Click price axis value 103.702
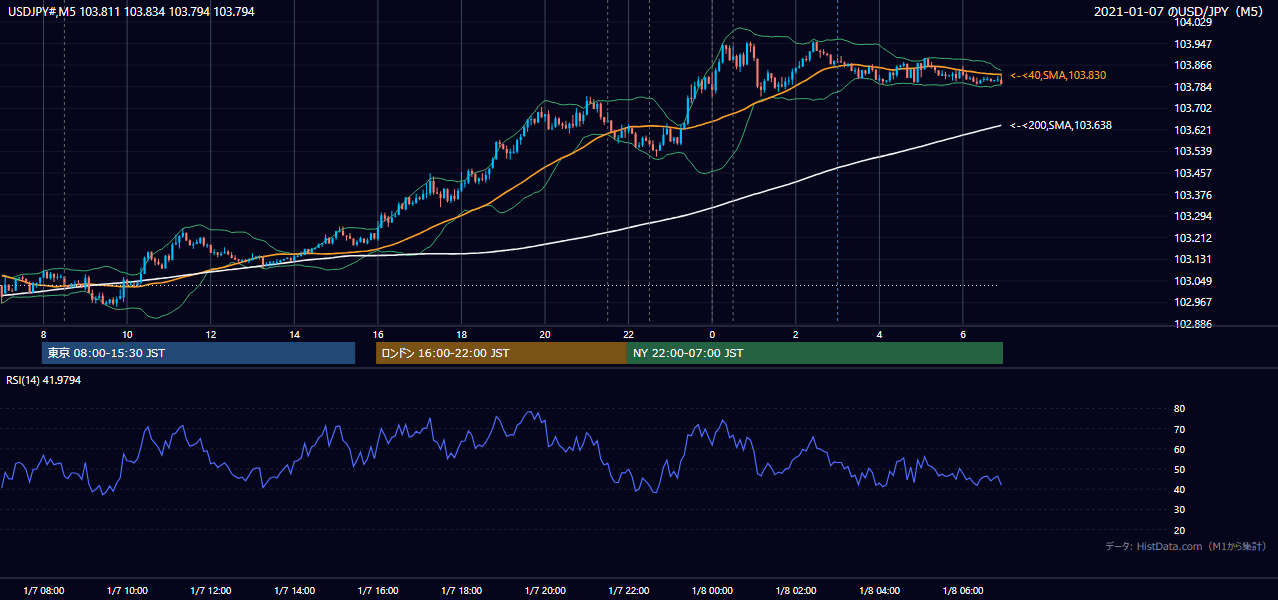This screenshot has width=1278, height=600. coord(1194,108)
